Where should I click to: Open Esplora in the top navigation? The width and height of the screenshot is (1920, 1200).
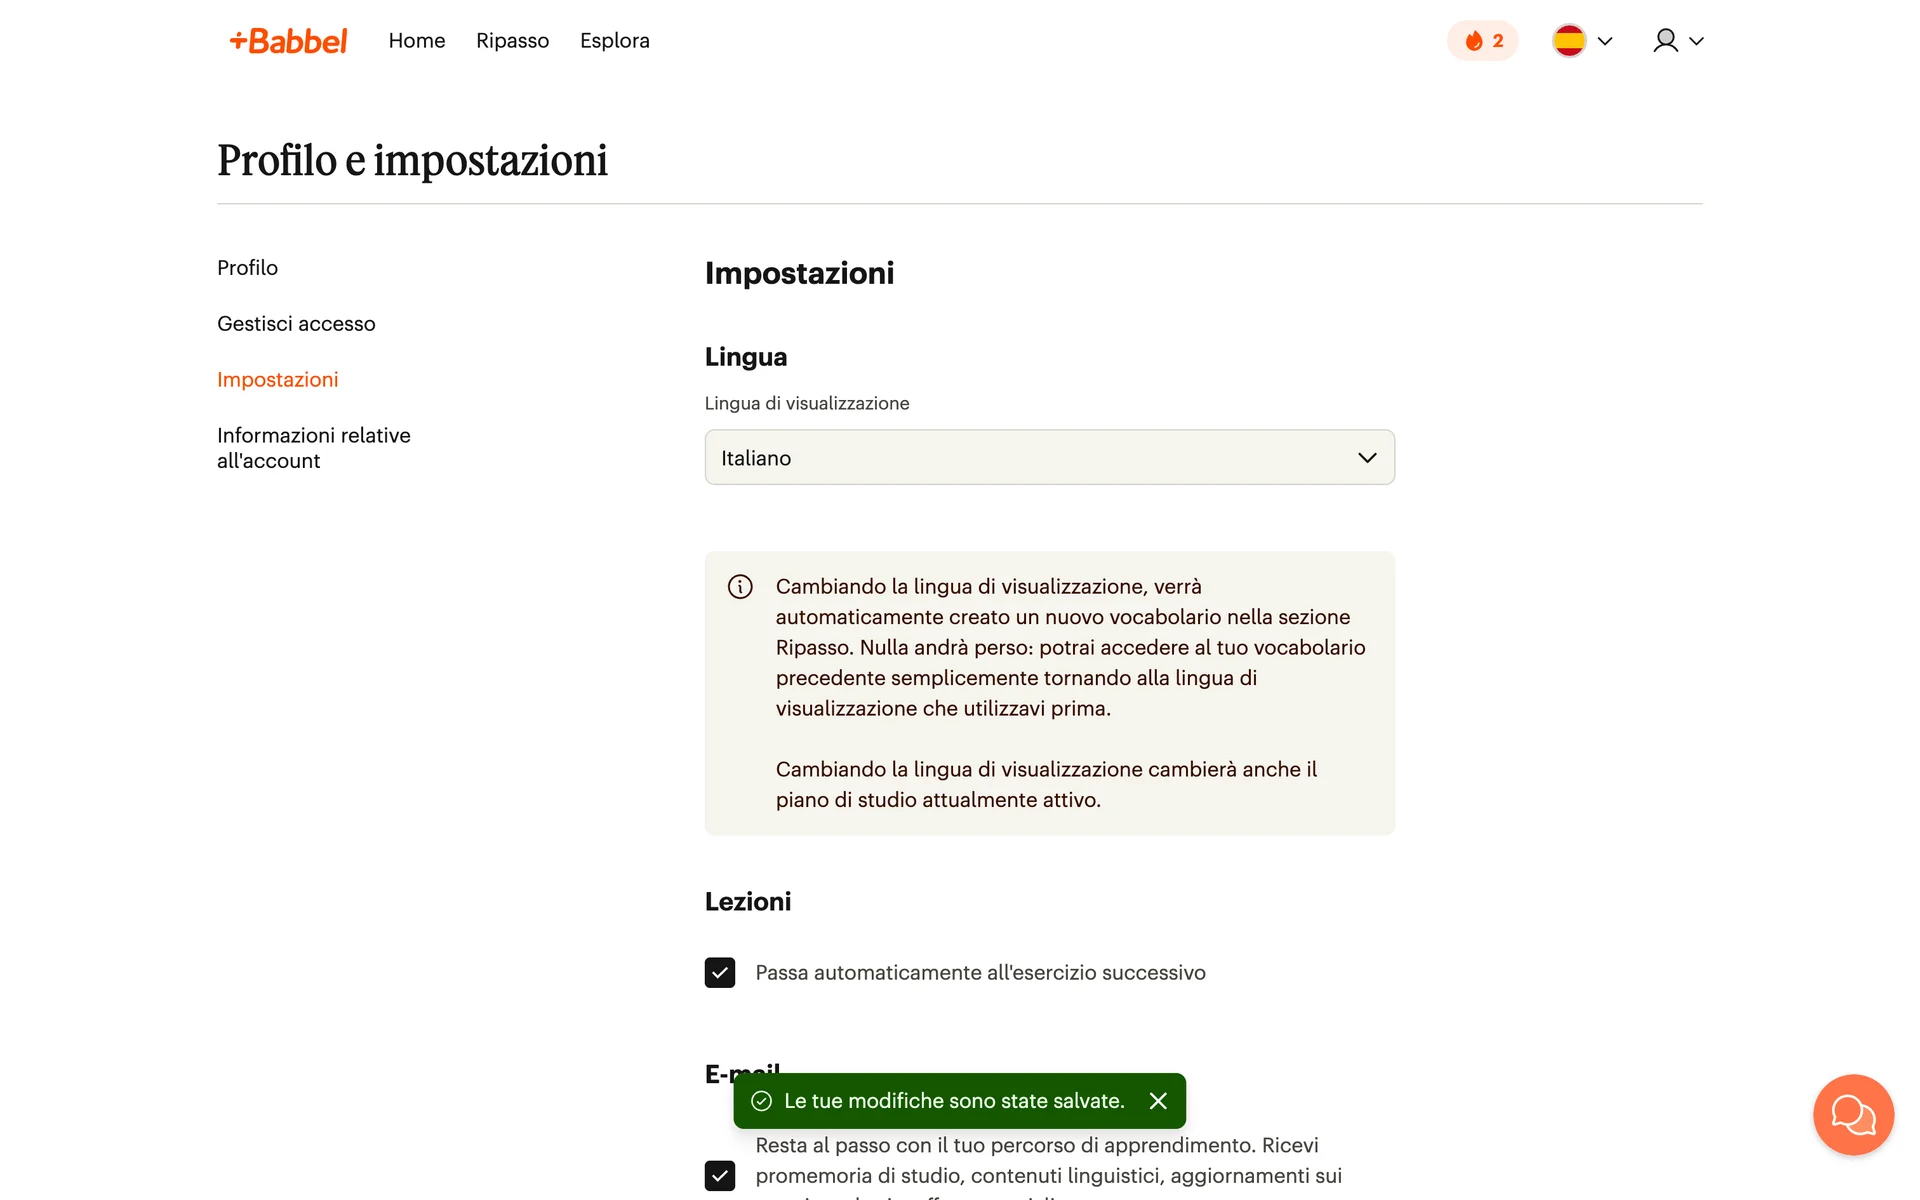point(615,41)
